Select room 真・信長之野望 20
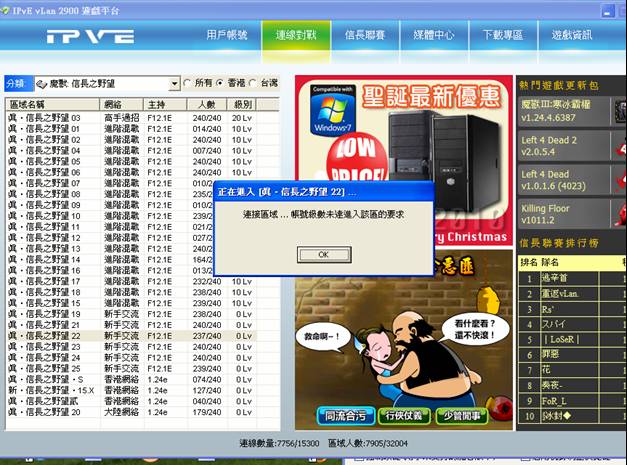 pyautogui.click(x=131, y=412)
